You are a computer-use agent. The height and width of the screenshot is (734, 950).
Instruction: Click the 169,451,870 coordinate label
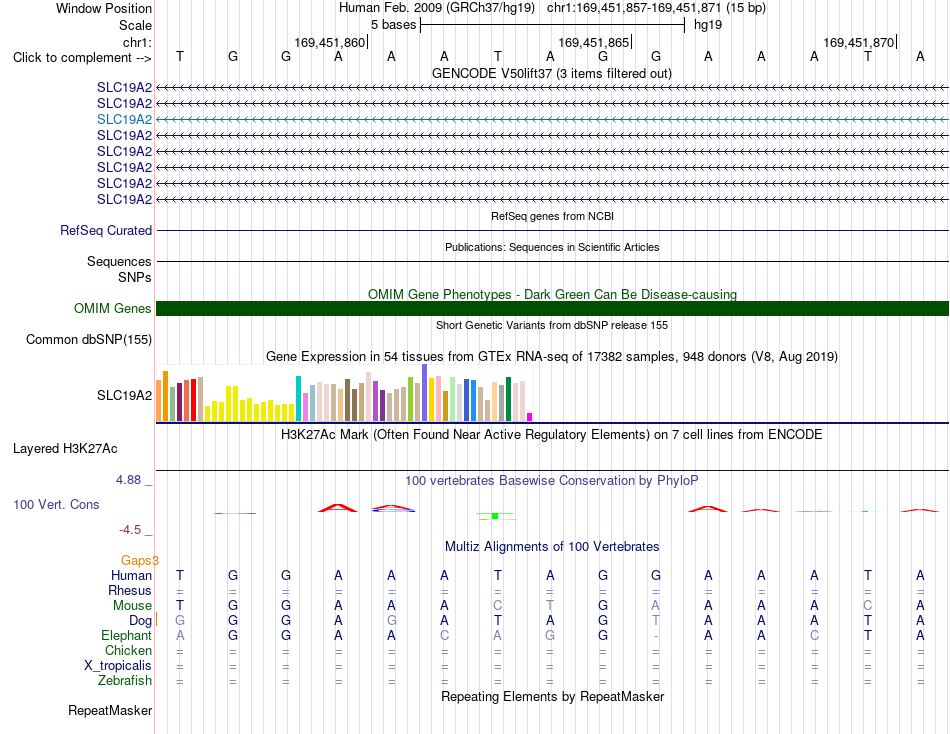[859, 42]
